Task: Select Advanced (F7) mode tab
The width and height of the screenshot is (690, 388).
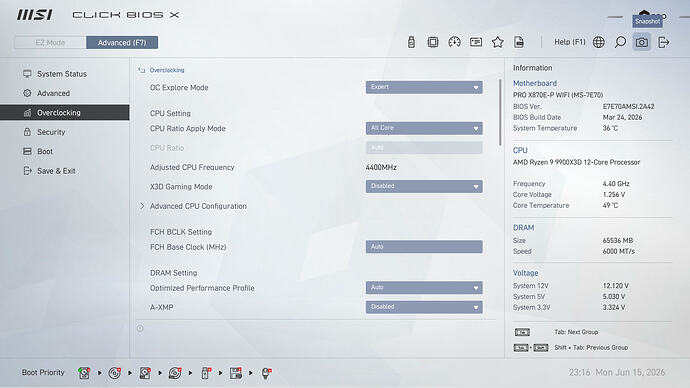Action: (122, 43)
